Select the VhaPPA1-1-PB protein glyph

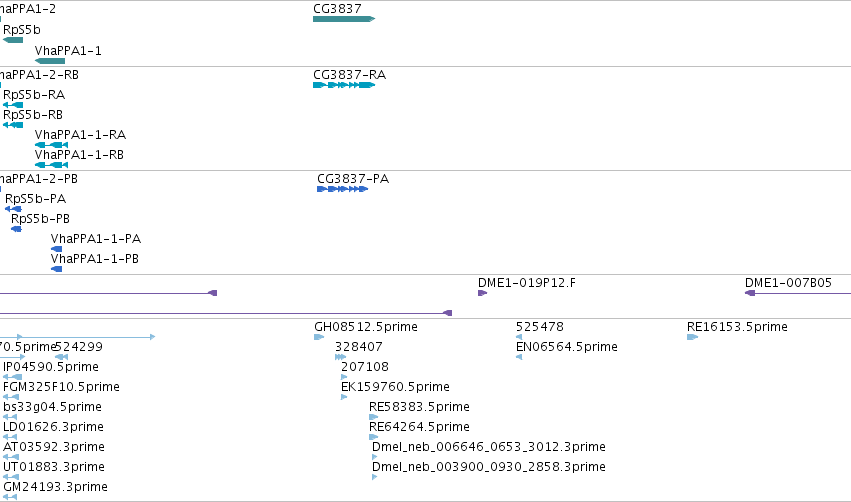click(56, 269)
